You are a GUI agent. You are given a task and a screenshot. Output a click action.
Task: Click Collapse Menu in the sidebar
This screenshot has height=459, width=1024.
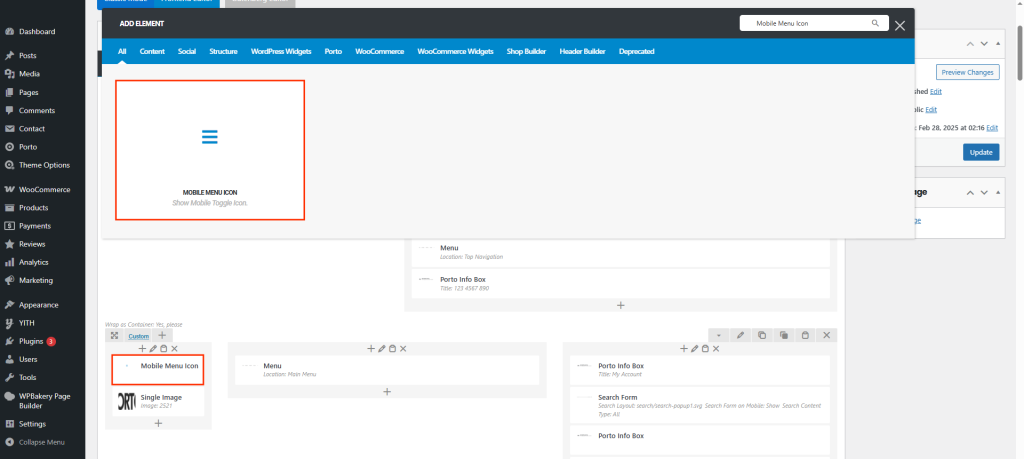(x=41, y=442)
